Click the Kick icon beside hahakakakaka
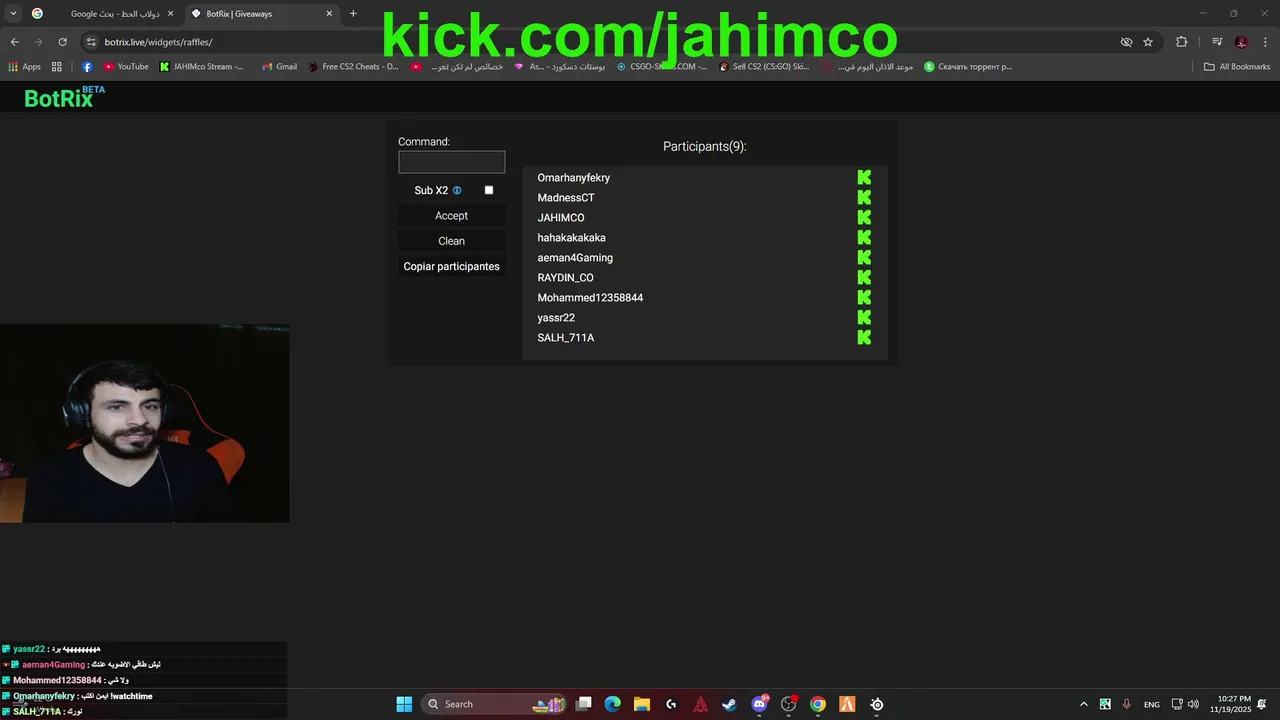Image resolution: width=1280 pixels, height=720 pixels. click(864, 237)
